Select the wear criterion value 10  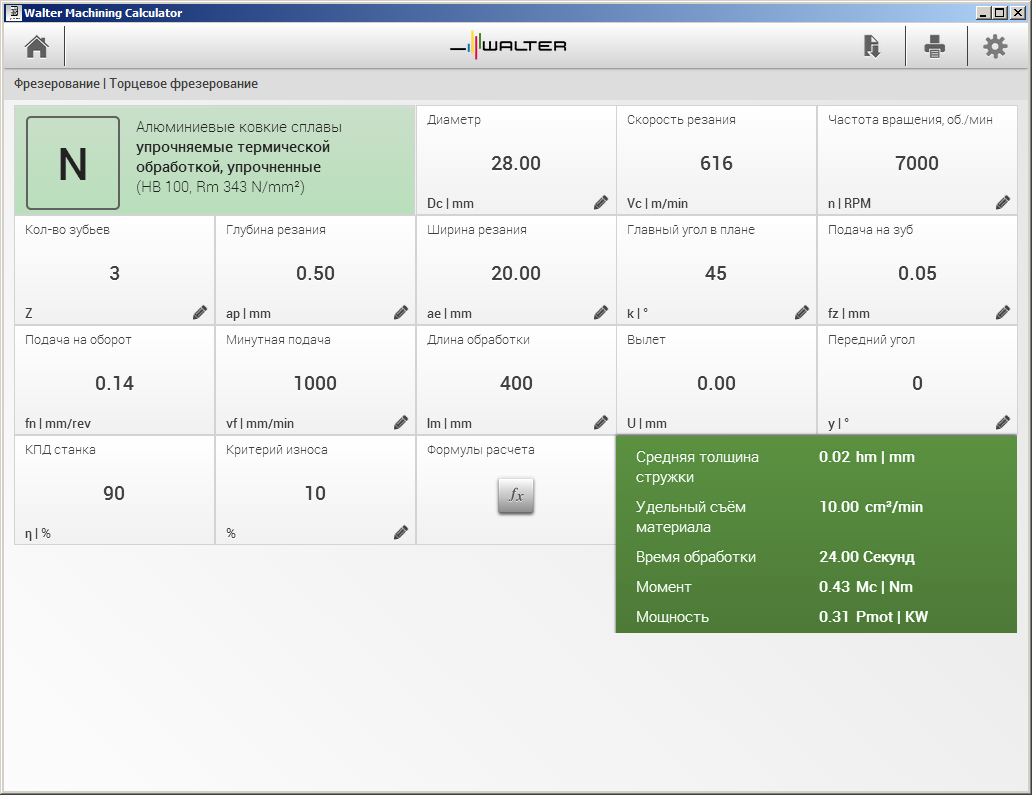coord(315,493)
